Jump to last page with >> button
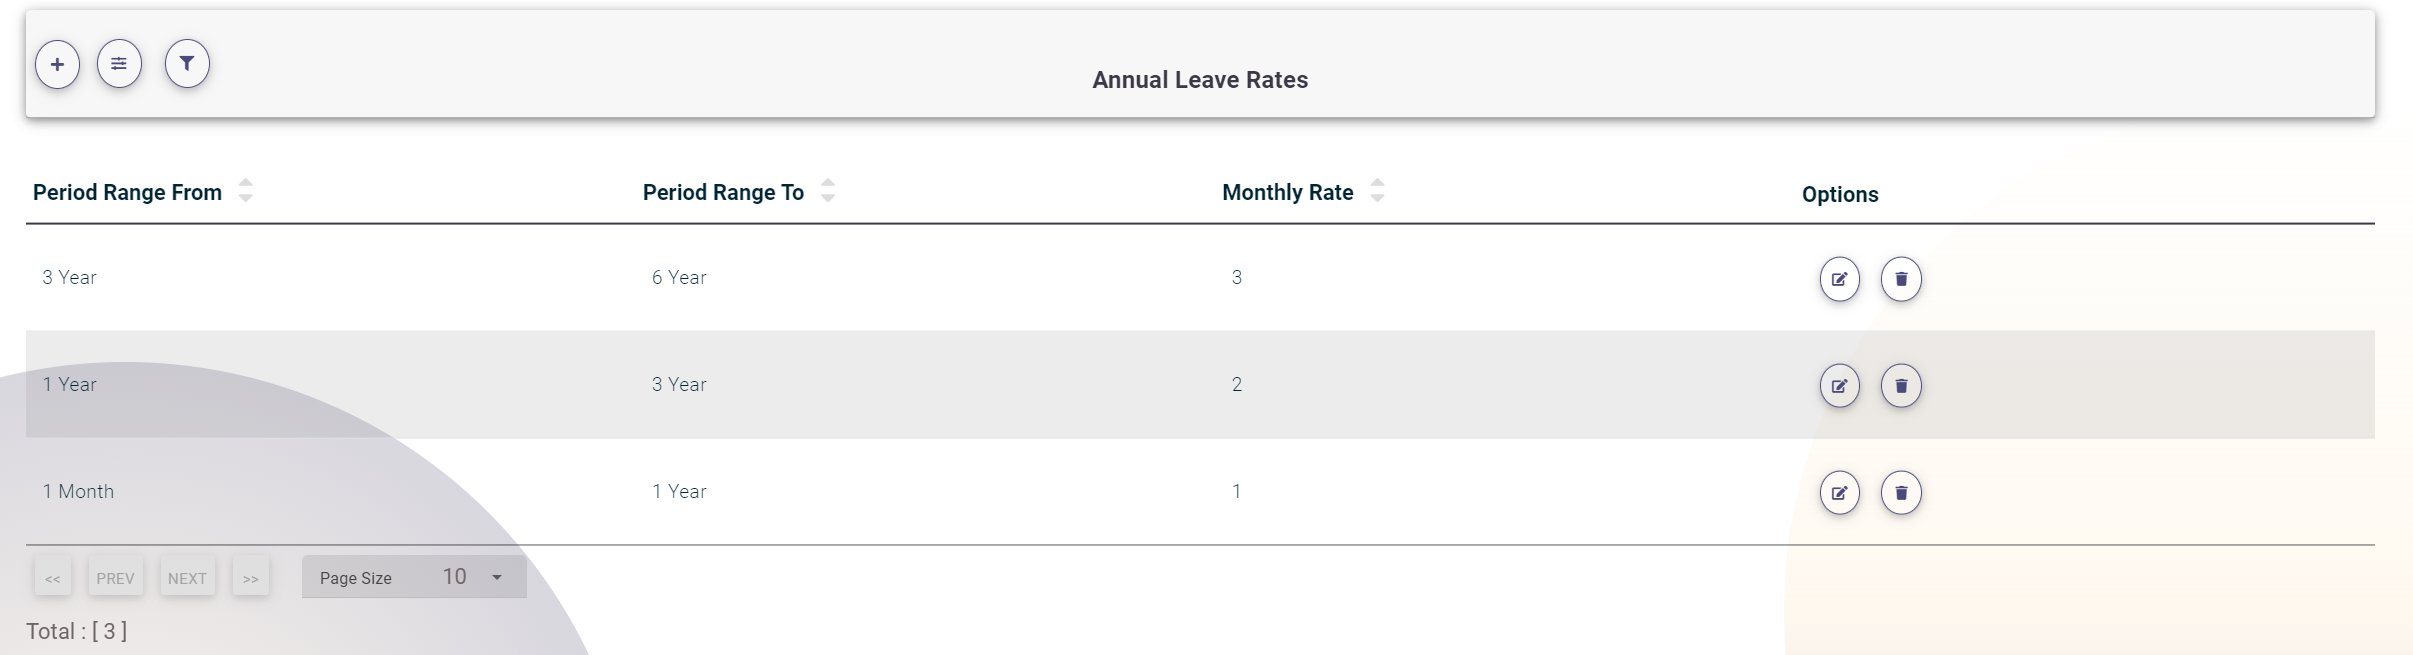This screenshot has height=655, width=2413. (x=251, y=577)
